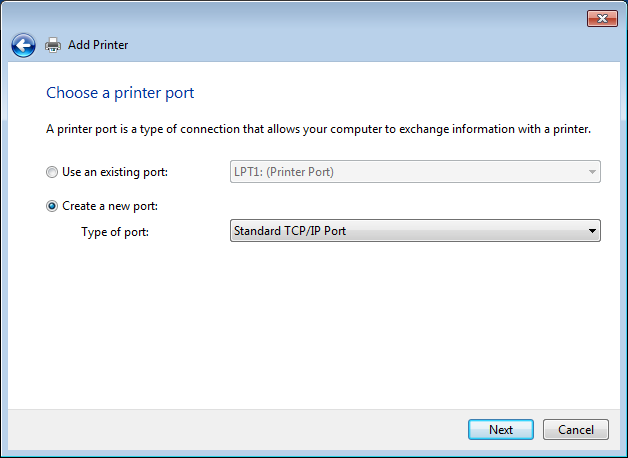Click the 'Create a new port:' label text
The width and height of the screenshot is (628, 458).
point(110,206)
